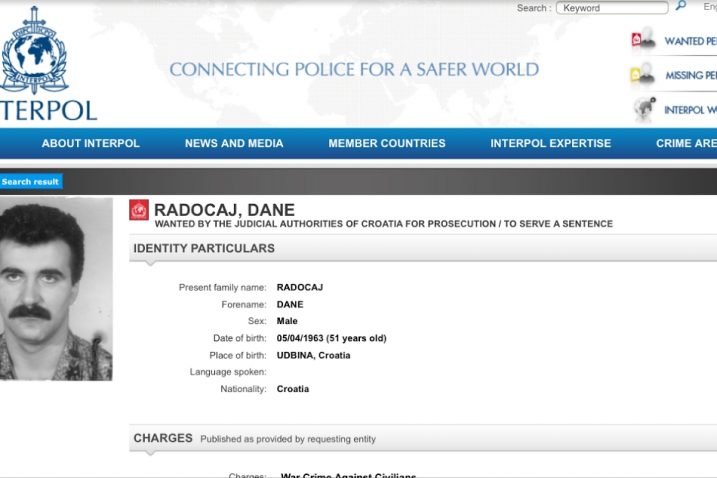Expand the Charges section header
The width and height of the screenshot is (717, 478).
click(163, 438)
